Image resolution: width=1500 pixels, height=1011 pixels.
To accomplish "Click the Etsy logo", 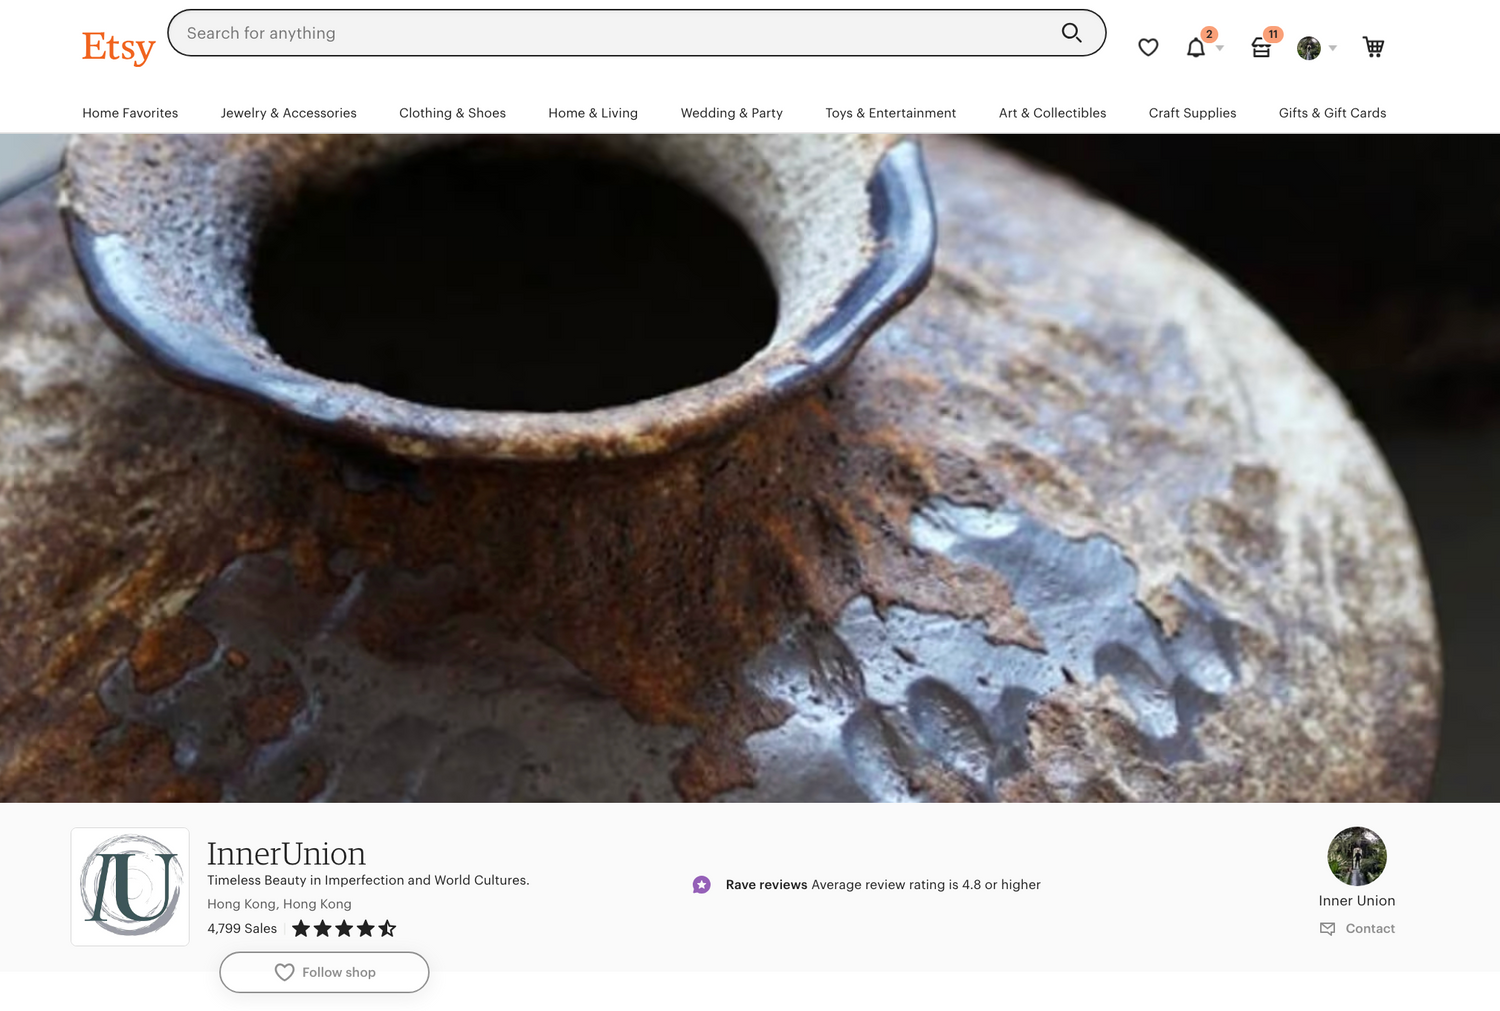I will point(118,47).
